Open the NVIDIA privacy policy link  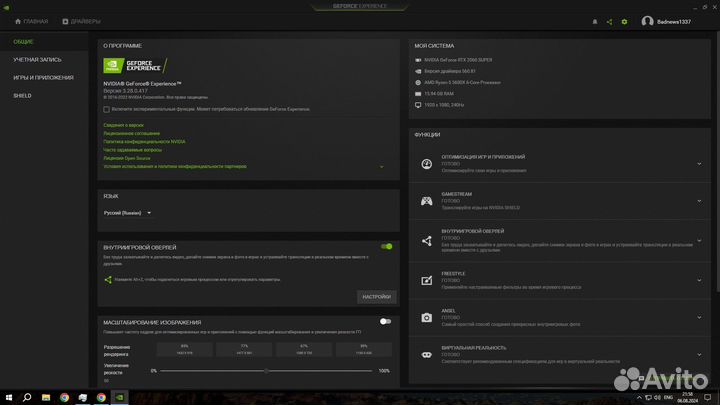[145, 142]
